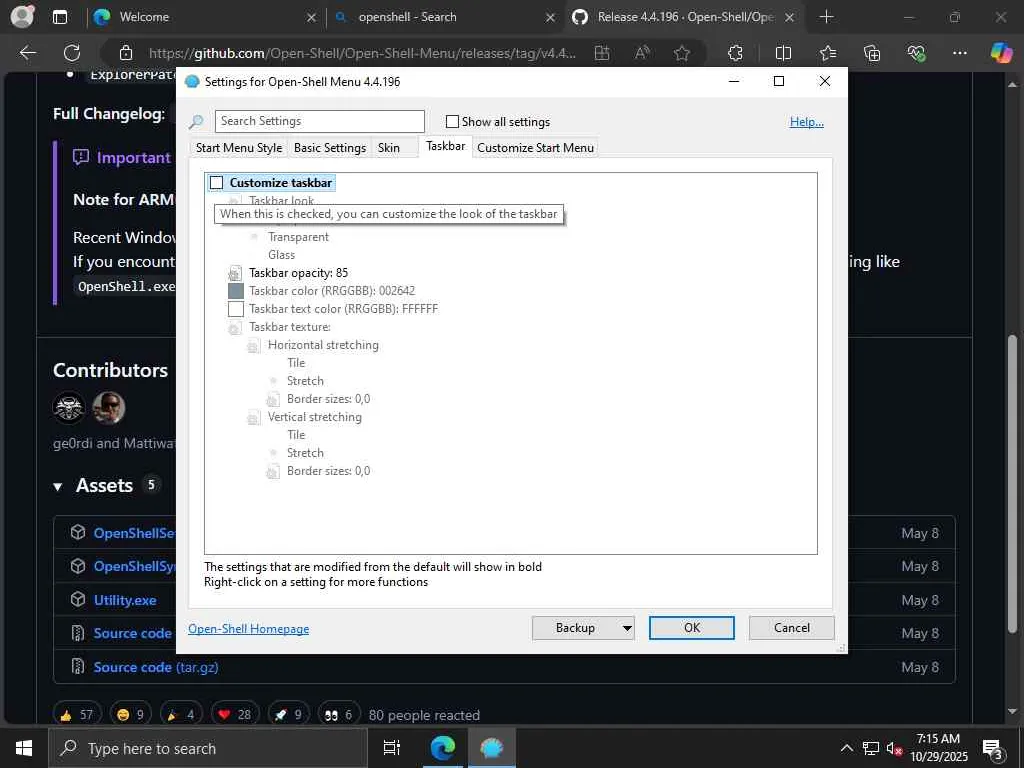Select Vertical stretching setting row
This screenshot has height=768, width=1024.
314,417
